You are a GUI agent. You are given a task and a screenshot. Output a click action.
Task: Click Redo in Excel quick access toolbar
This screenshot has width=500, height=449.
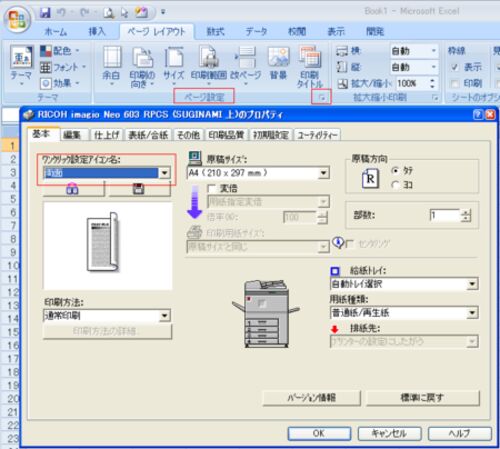coord(84,13)
